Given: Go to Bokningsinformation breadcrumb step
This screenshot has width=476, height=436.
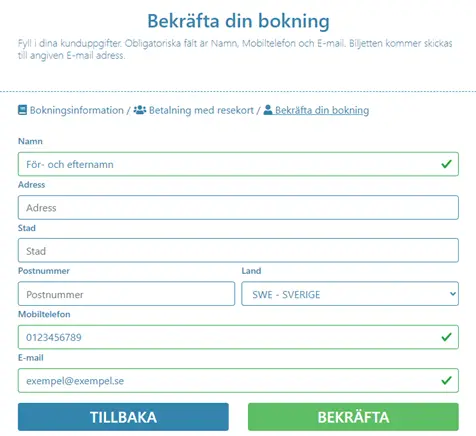Looking at the screenshot, I should (x=77, y=110).
